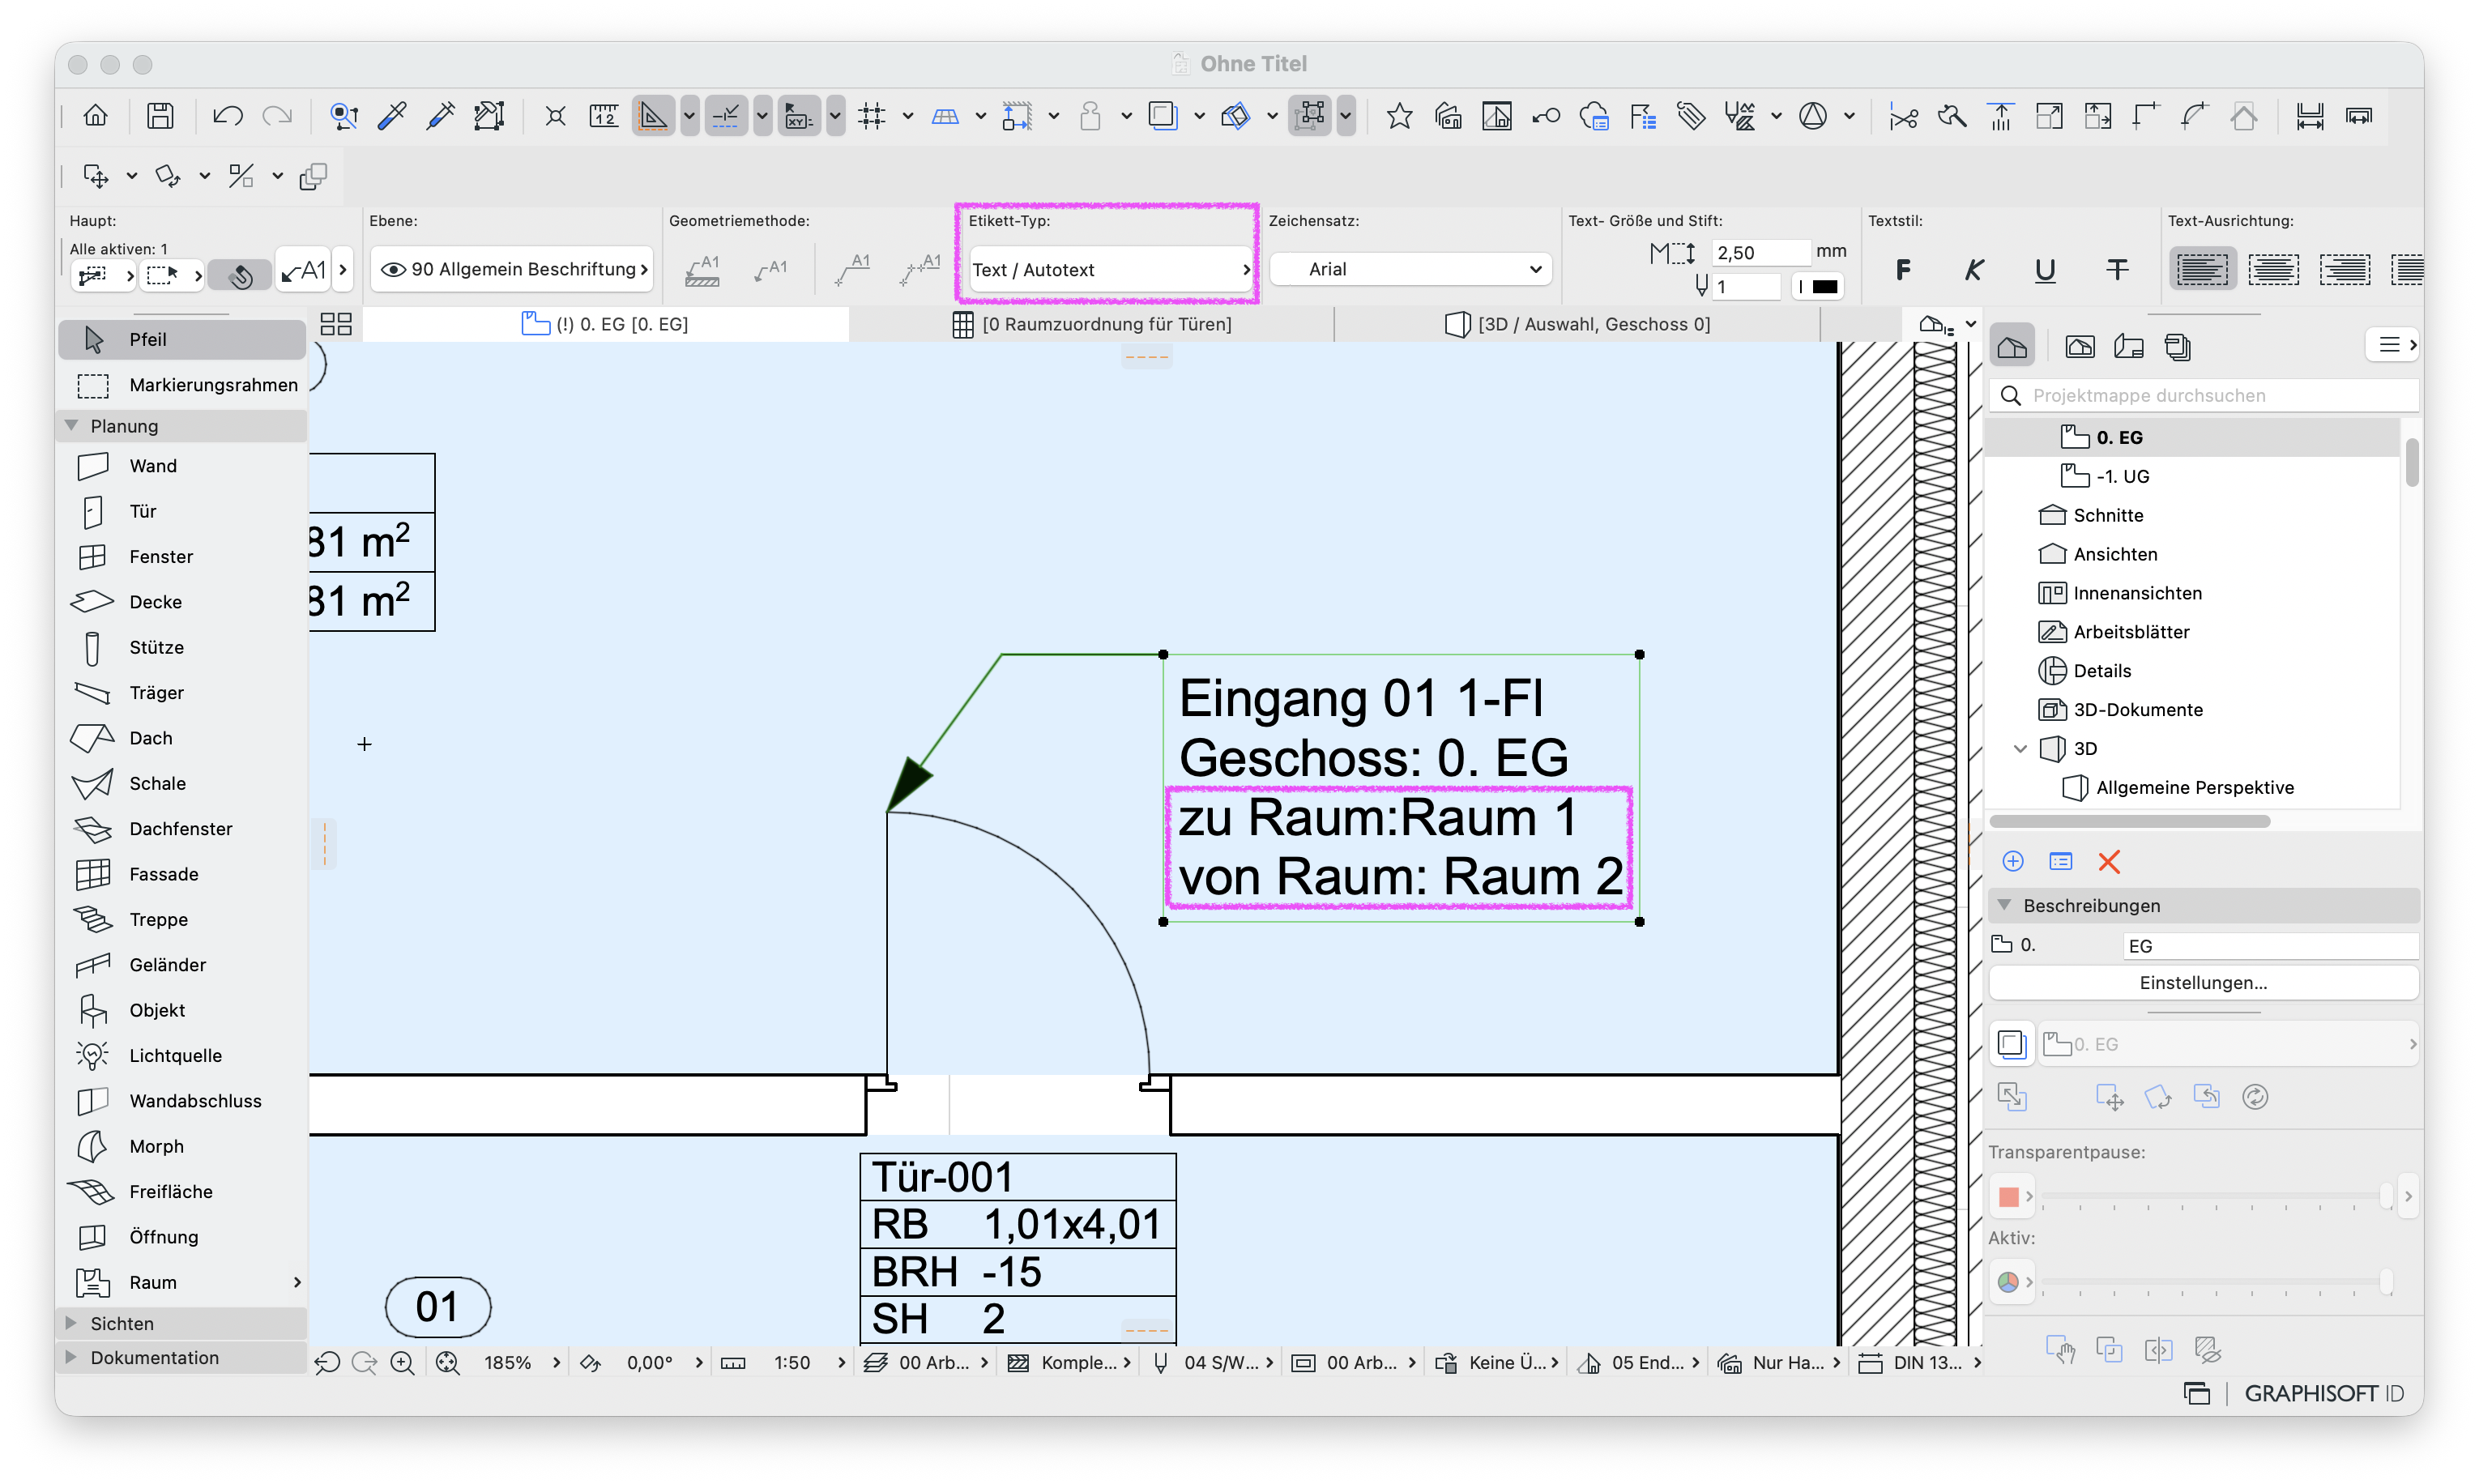2479x1484 pixels.
Task: Click the Save floppy disk icon
Action: click(x=160, y=116)
